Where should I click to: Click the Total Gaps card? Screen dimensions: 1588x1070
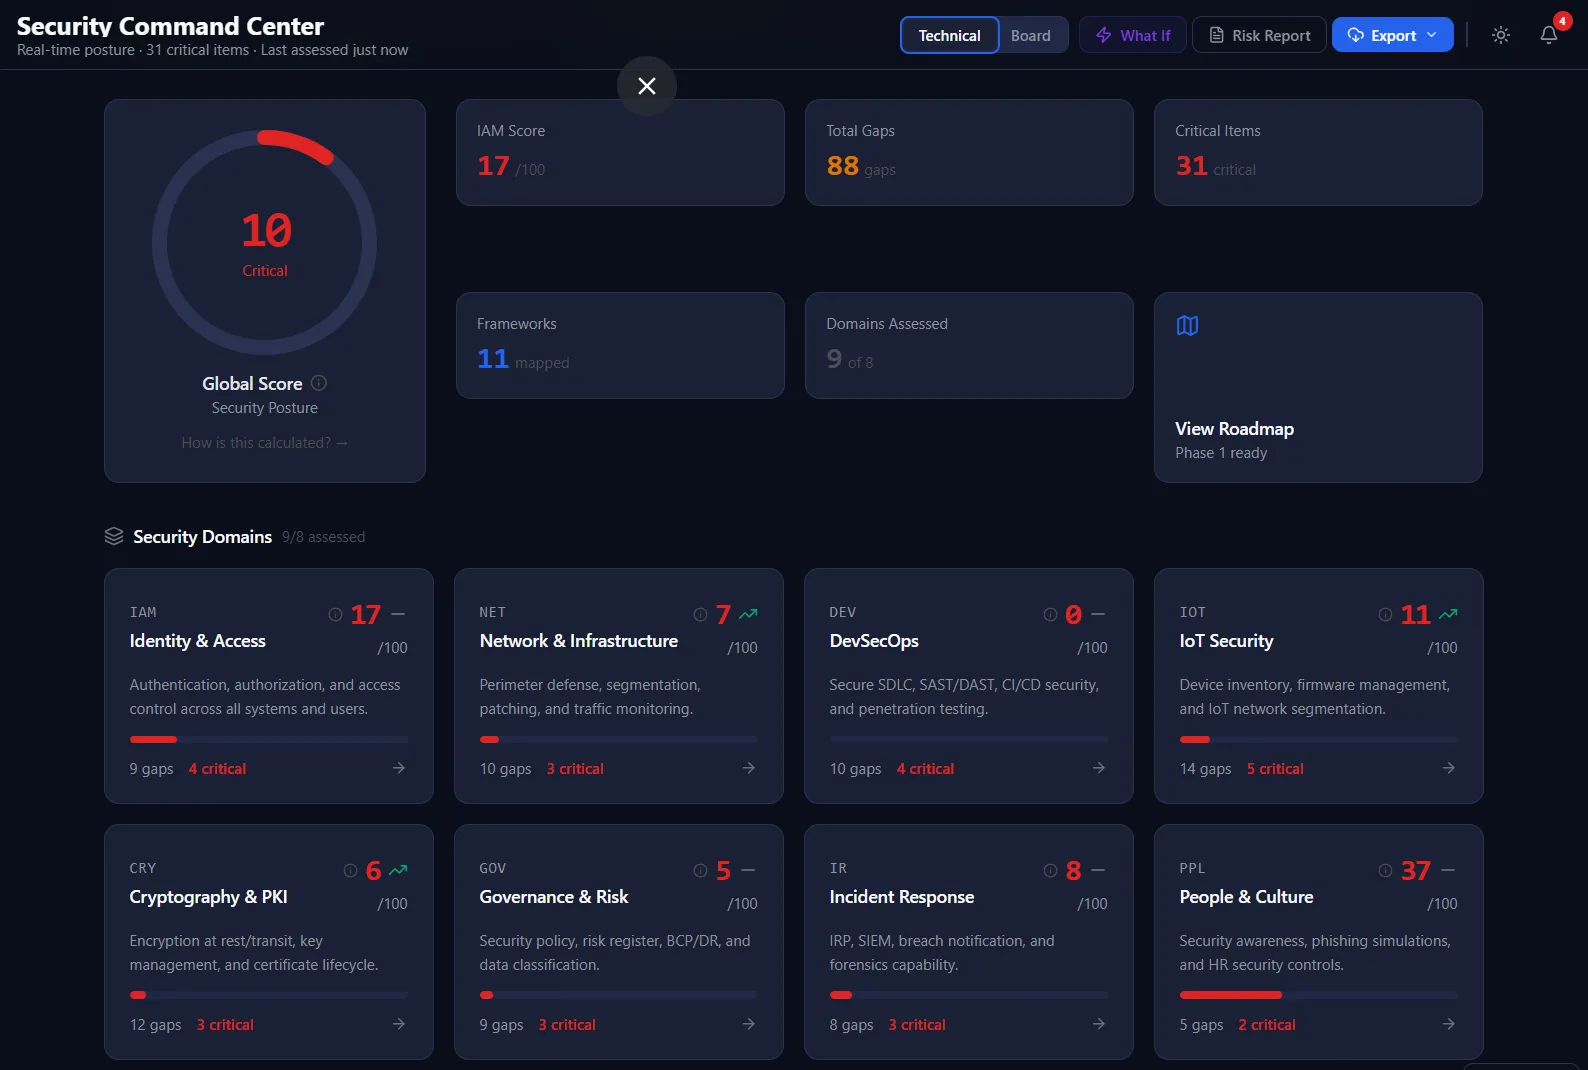coord(969,152)
